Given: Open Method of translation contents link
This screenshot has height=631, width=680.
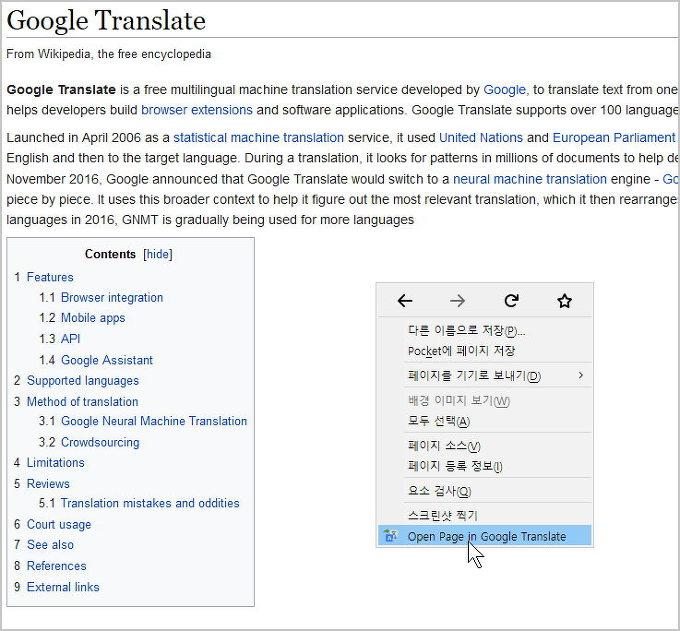Looking at the screenshot, I should [x=82, y=402].
